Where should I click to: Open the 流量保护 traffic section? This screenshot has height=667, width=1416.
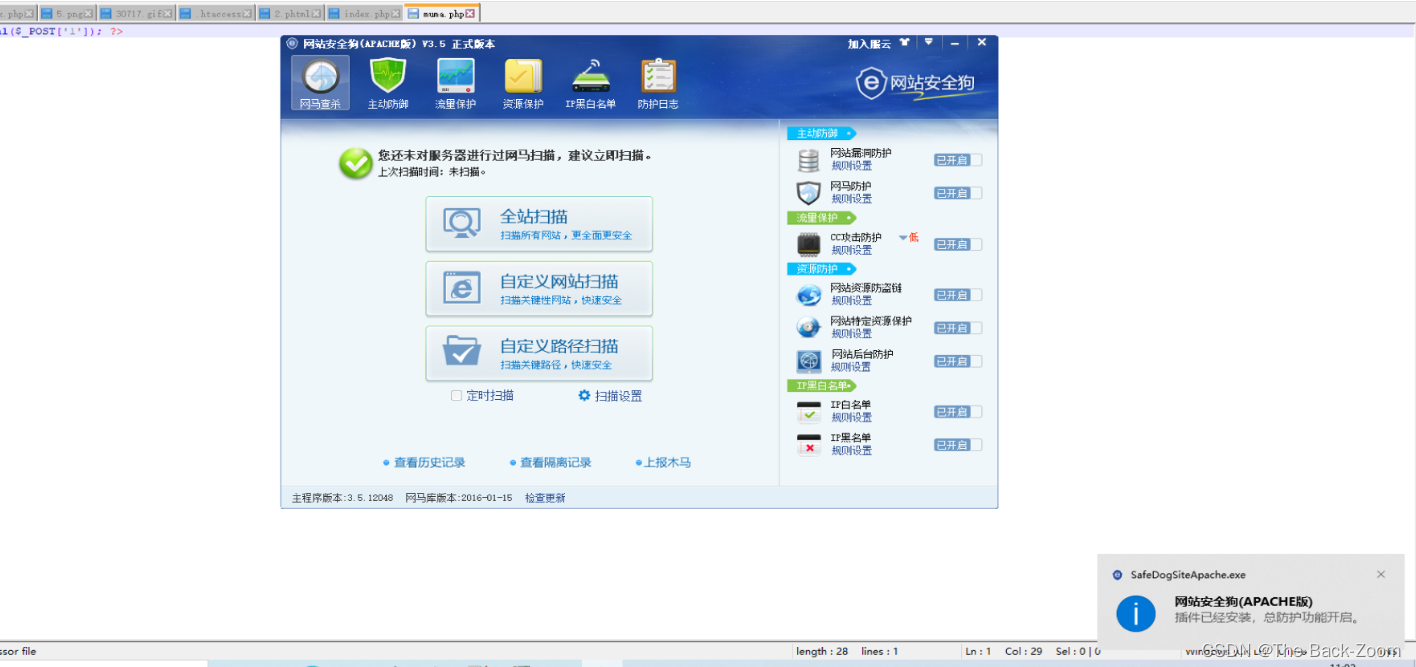pyautogui.click(x=456, y=83)
